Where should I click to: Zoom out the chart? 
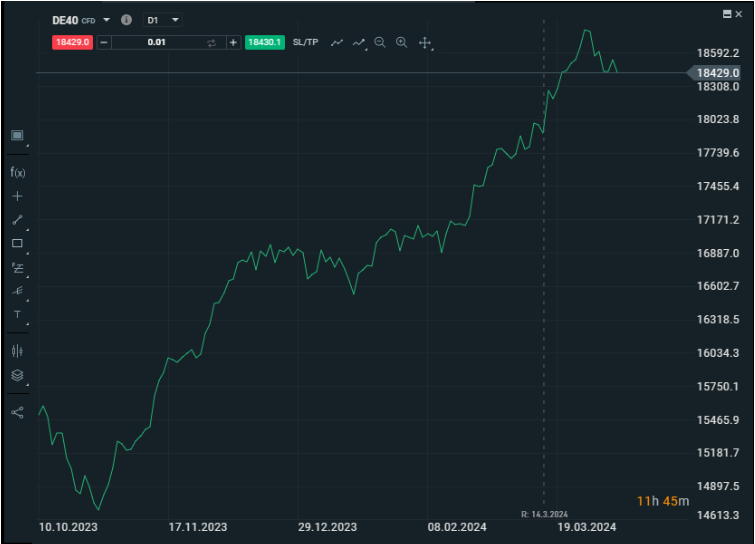click(380, 42)
